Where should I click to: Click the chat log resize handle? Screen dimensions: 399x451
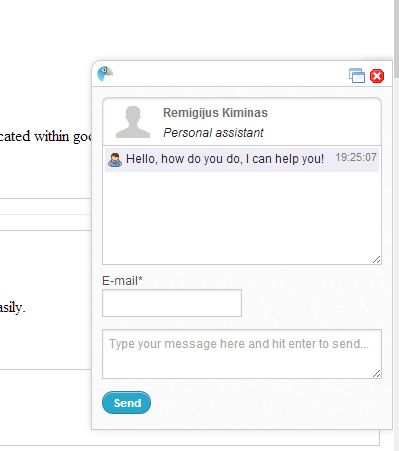377,260
